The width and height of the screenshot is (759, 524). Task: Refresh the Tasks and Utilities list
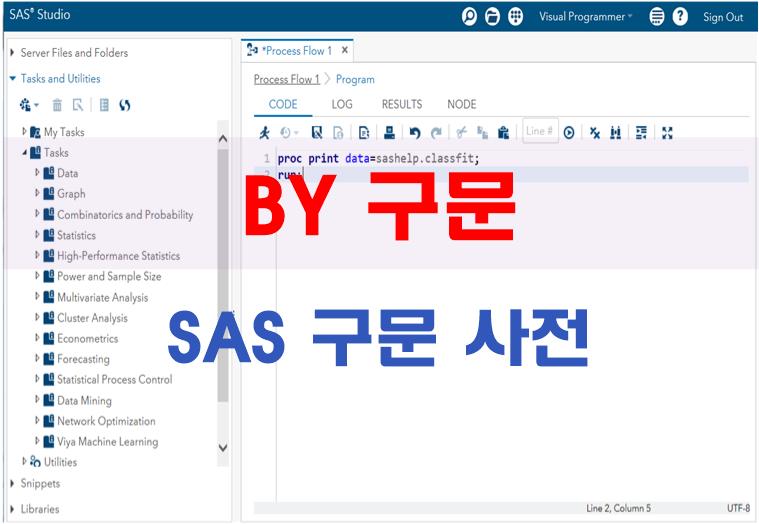125,105
